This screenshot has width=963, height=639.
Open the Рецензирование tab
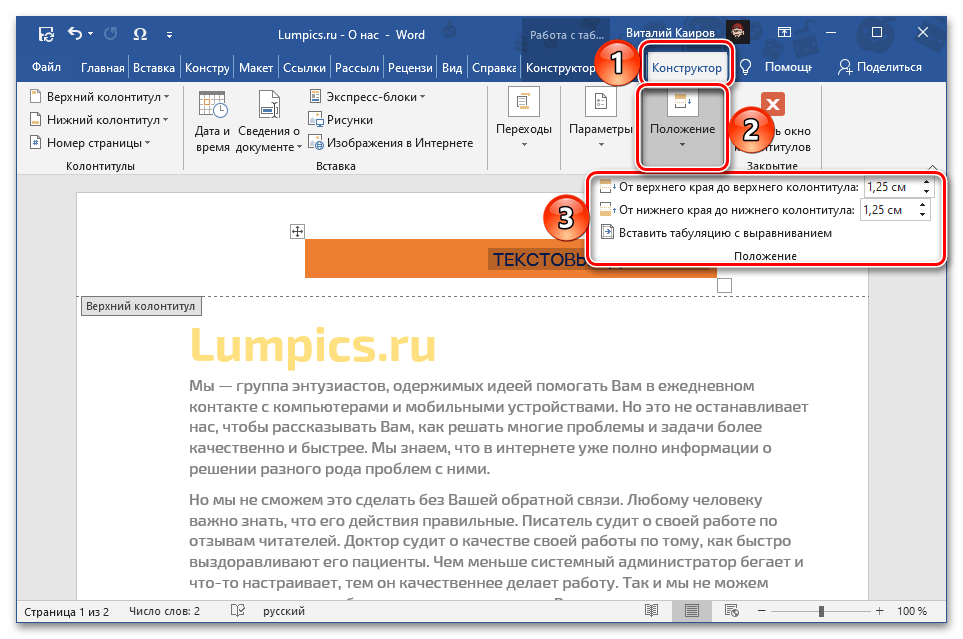[x=410, y=68]
